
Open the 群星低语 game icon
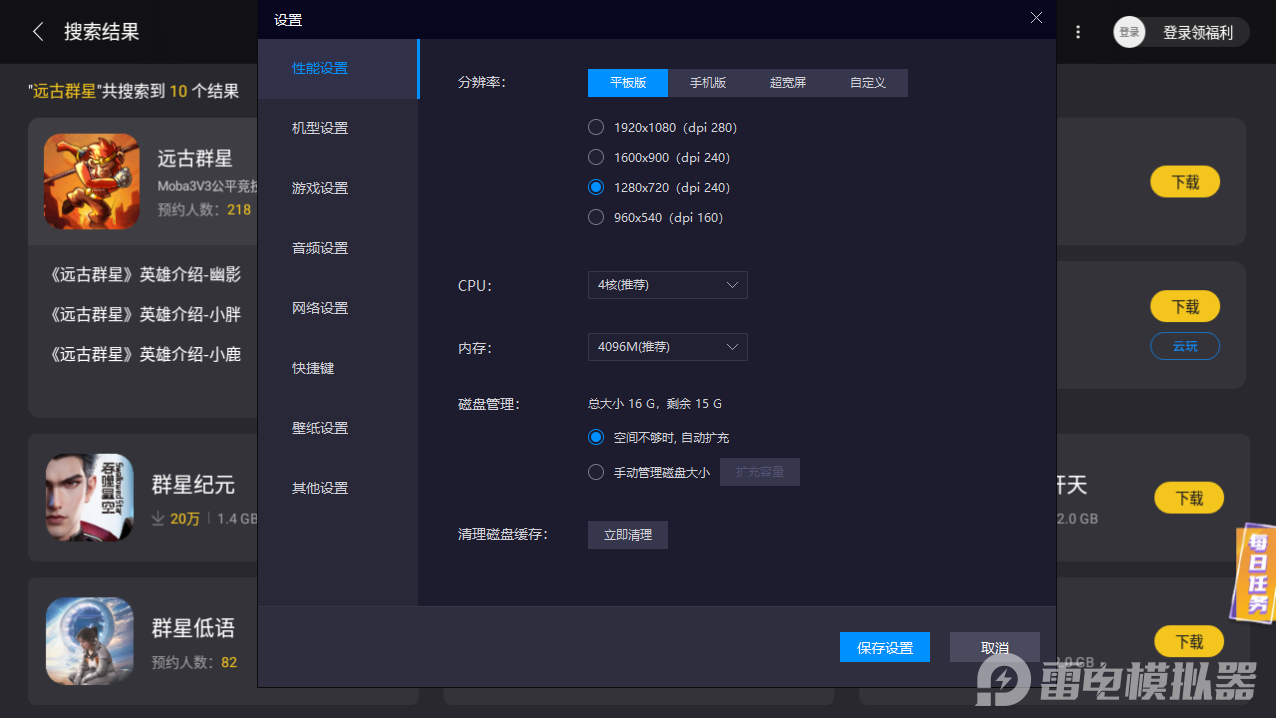[89, 641]
